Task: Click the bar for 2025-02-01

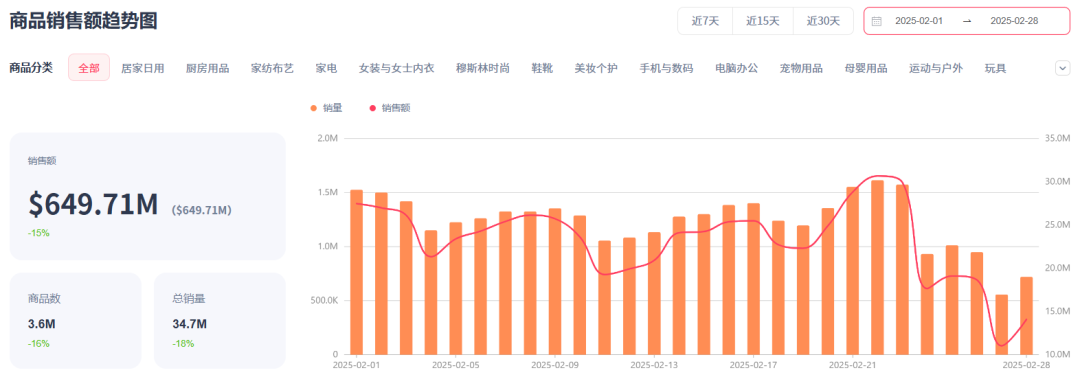Action: [x=356, y=272]
